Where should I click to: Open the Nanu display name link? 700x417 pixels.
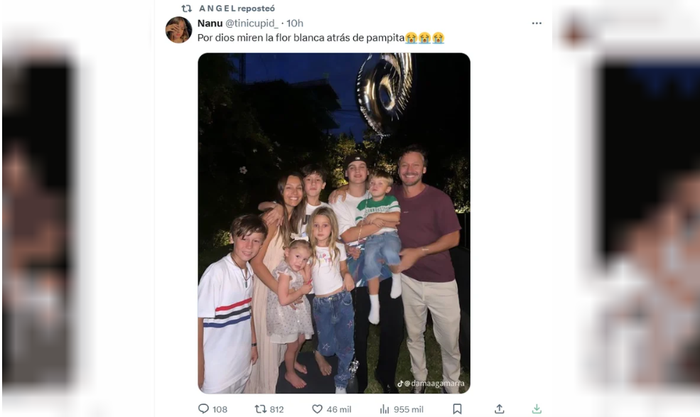tap(210, 23)
